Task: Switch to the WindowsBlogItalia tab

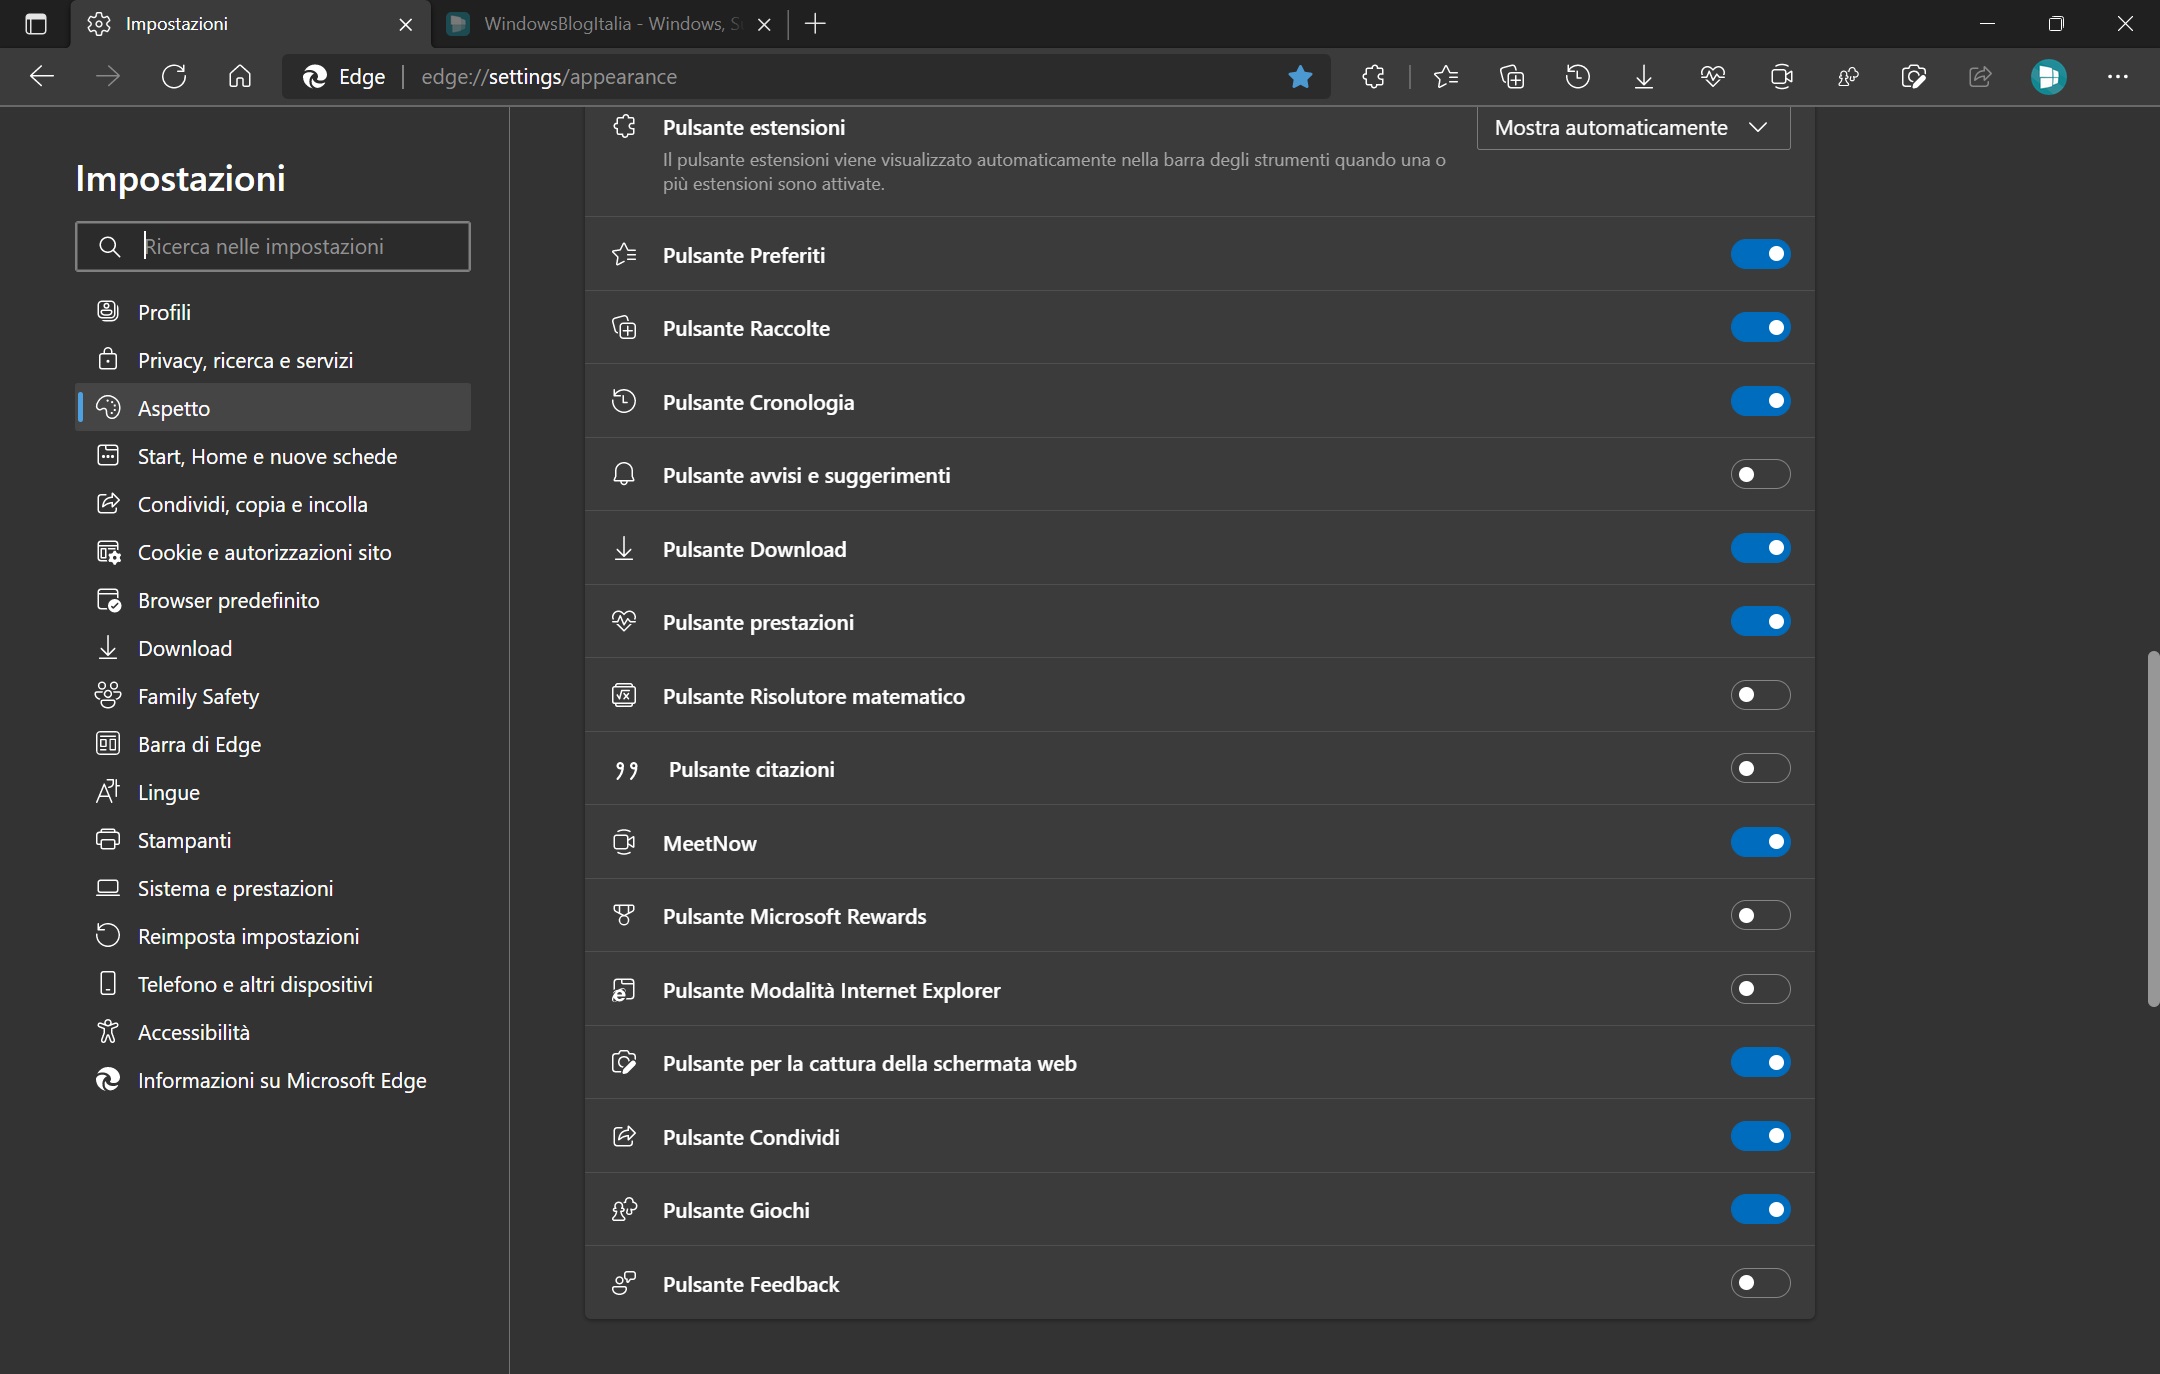Action: click(610, 24)
